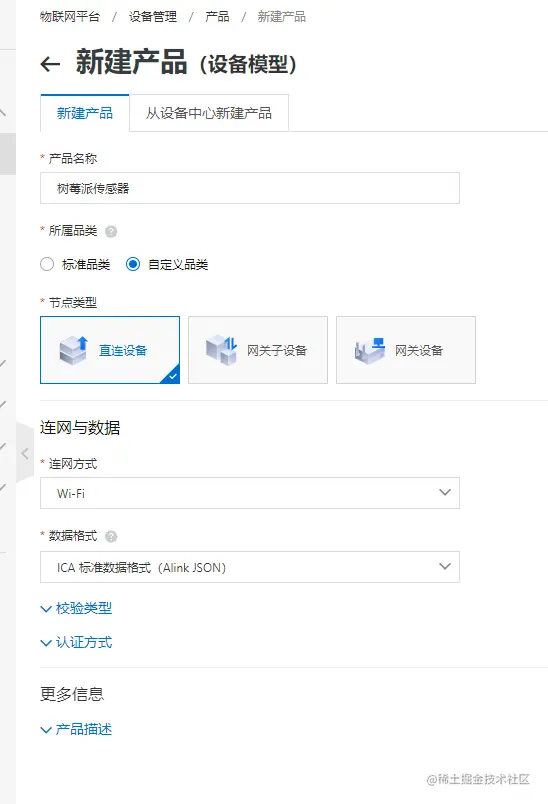Expand the 校验类型 section

(76, 609)
